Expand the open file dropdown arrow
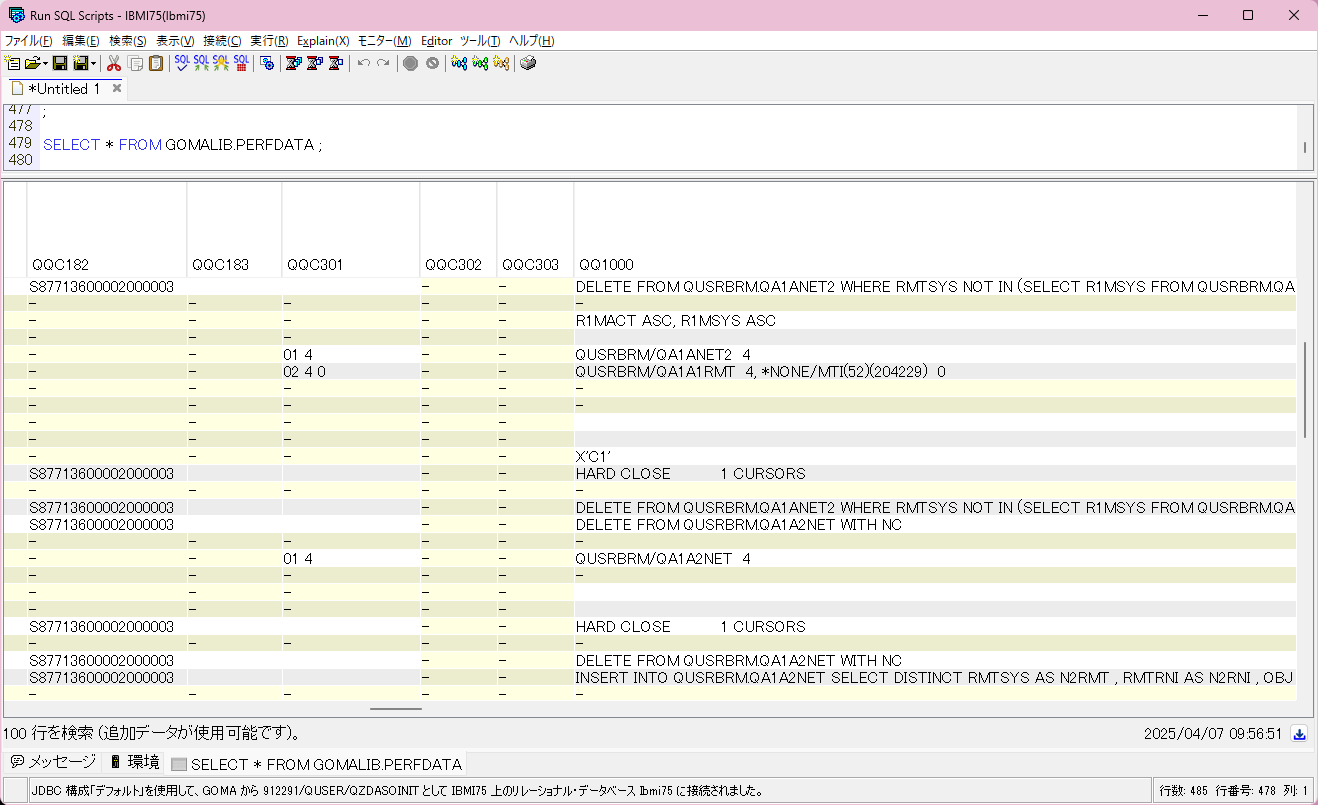The height and width of the screenshot is (805, 1318). 45,63
